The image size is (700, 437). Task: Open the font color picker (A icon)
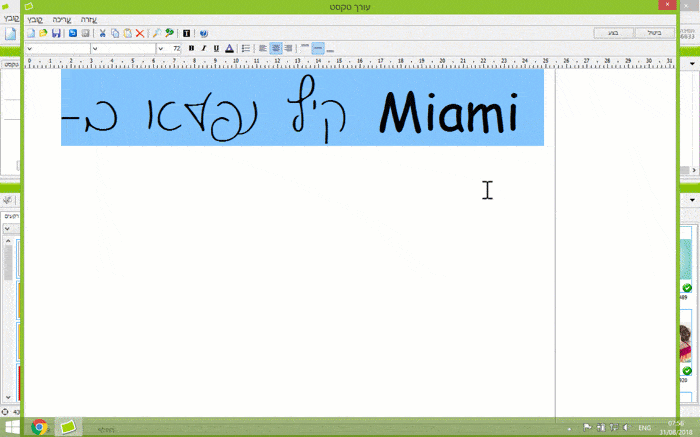coord(229,48)
